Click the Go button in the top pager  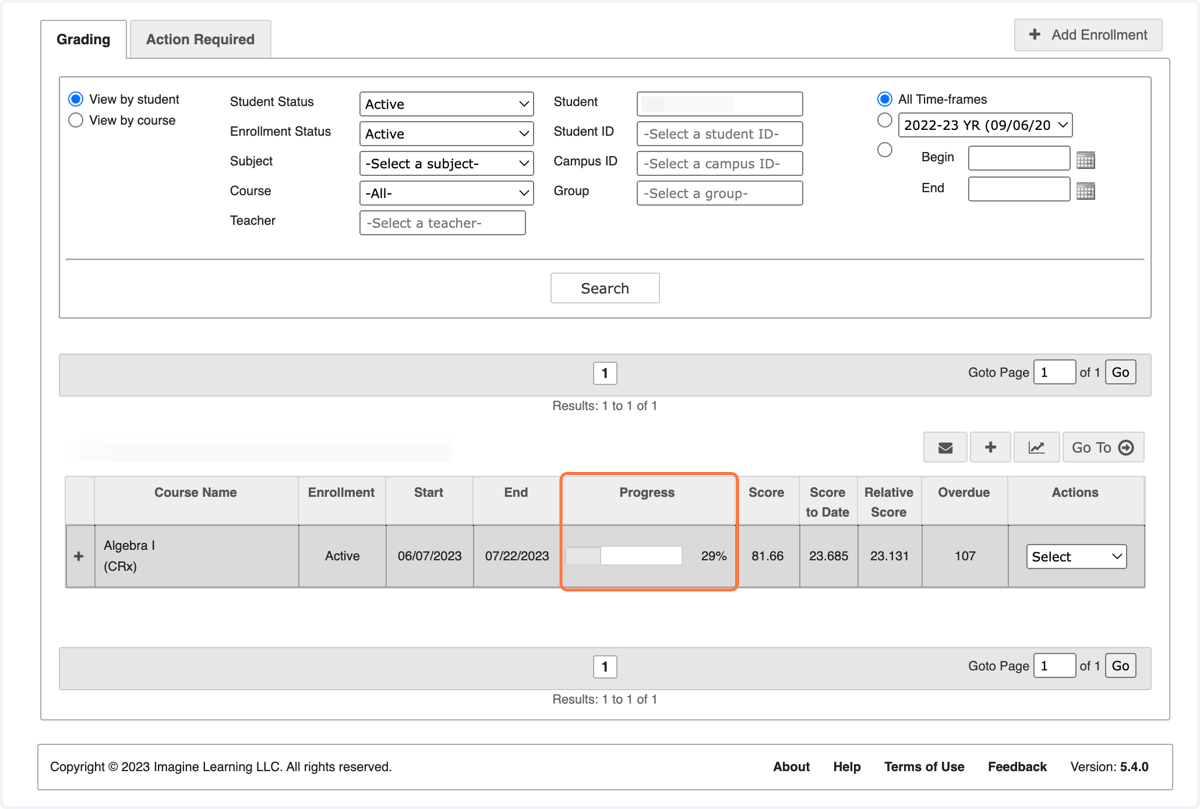(x=1121, y=372)
